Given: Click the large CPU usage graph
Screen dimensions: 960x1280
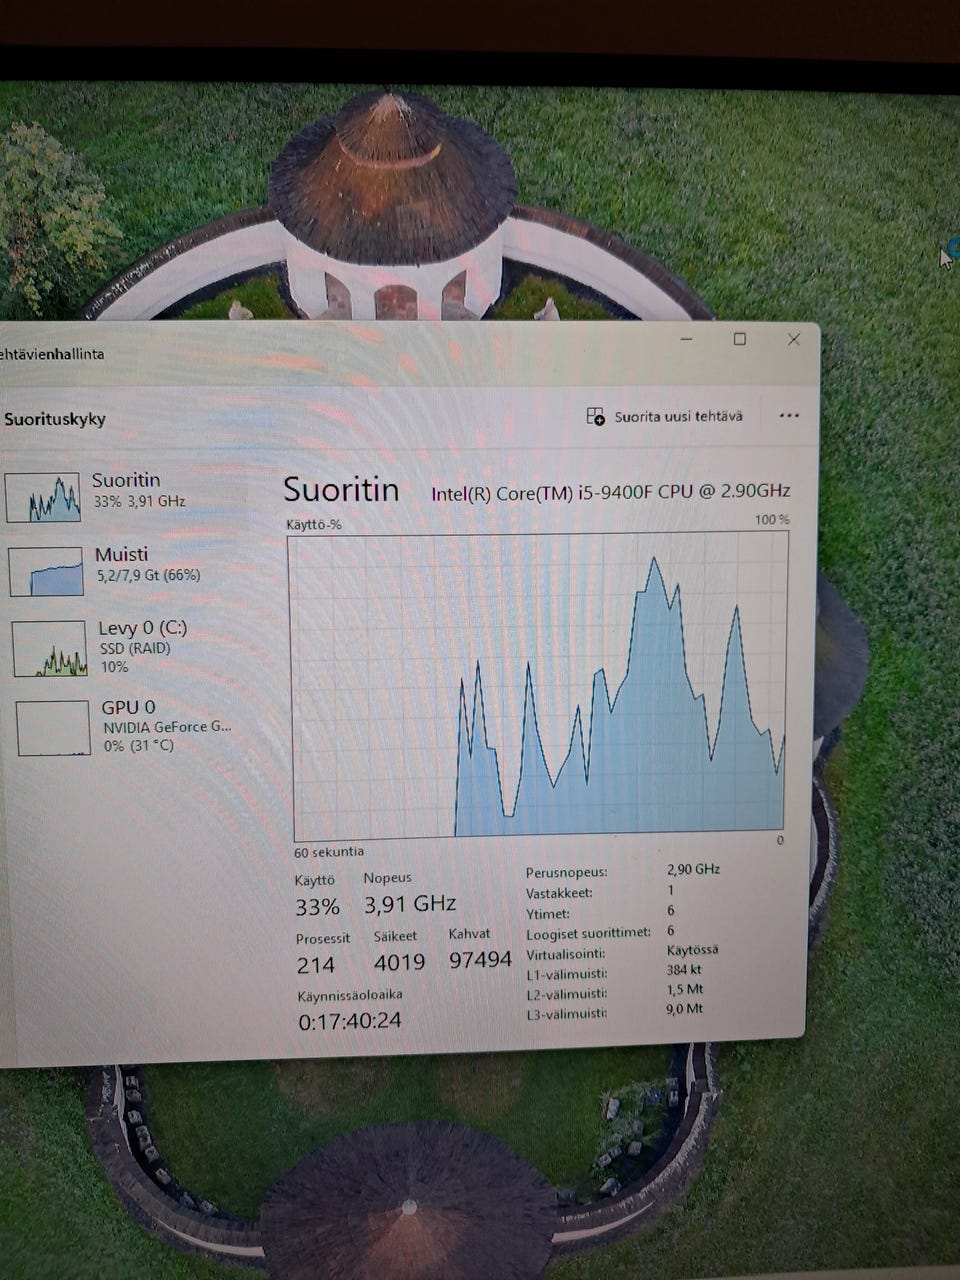Looking at the screenshot, I should [539, 685].
